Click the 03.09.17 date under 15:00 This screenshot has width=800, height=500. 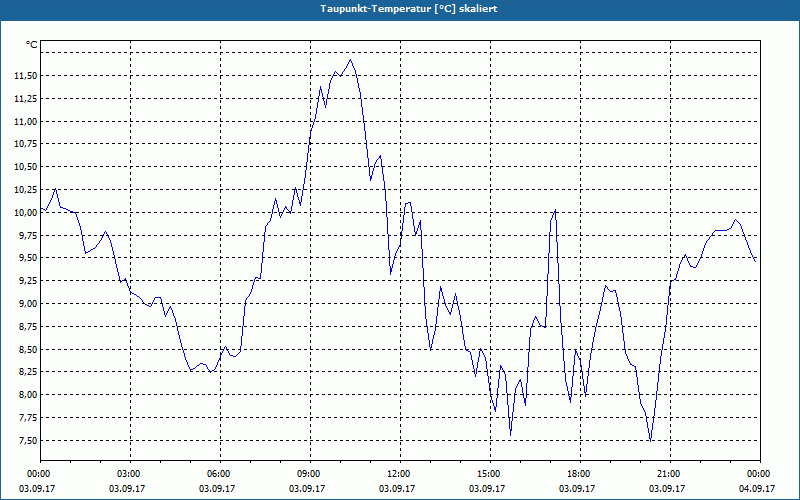[x=487, y=488]
